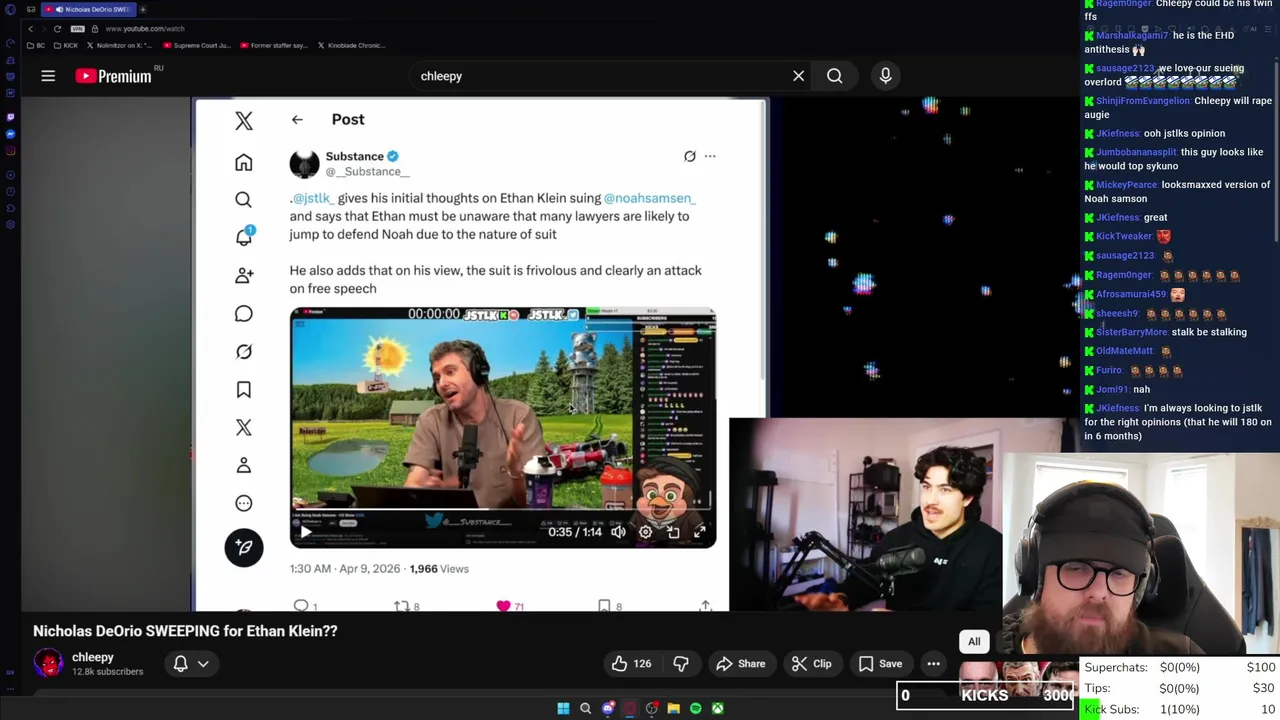Viewport: 1280px width, 720px height.
Task: Open the chleepy channel name link
Action: coord(93,657)
